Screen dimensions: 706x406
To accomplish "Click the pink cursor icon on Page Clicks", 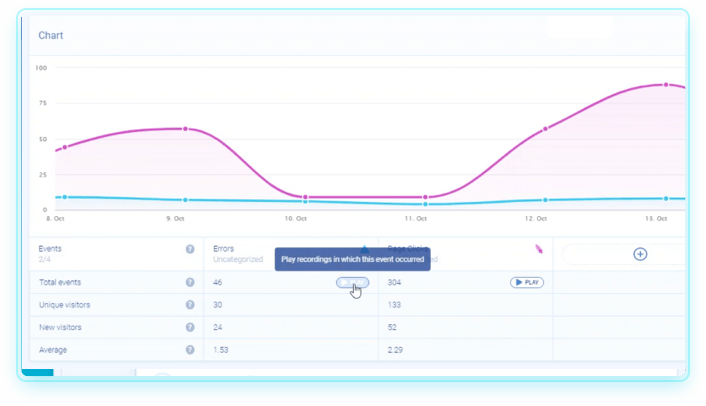I will tap(539, 249).
